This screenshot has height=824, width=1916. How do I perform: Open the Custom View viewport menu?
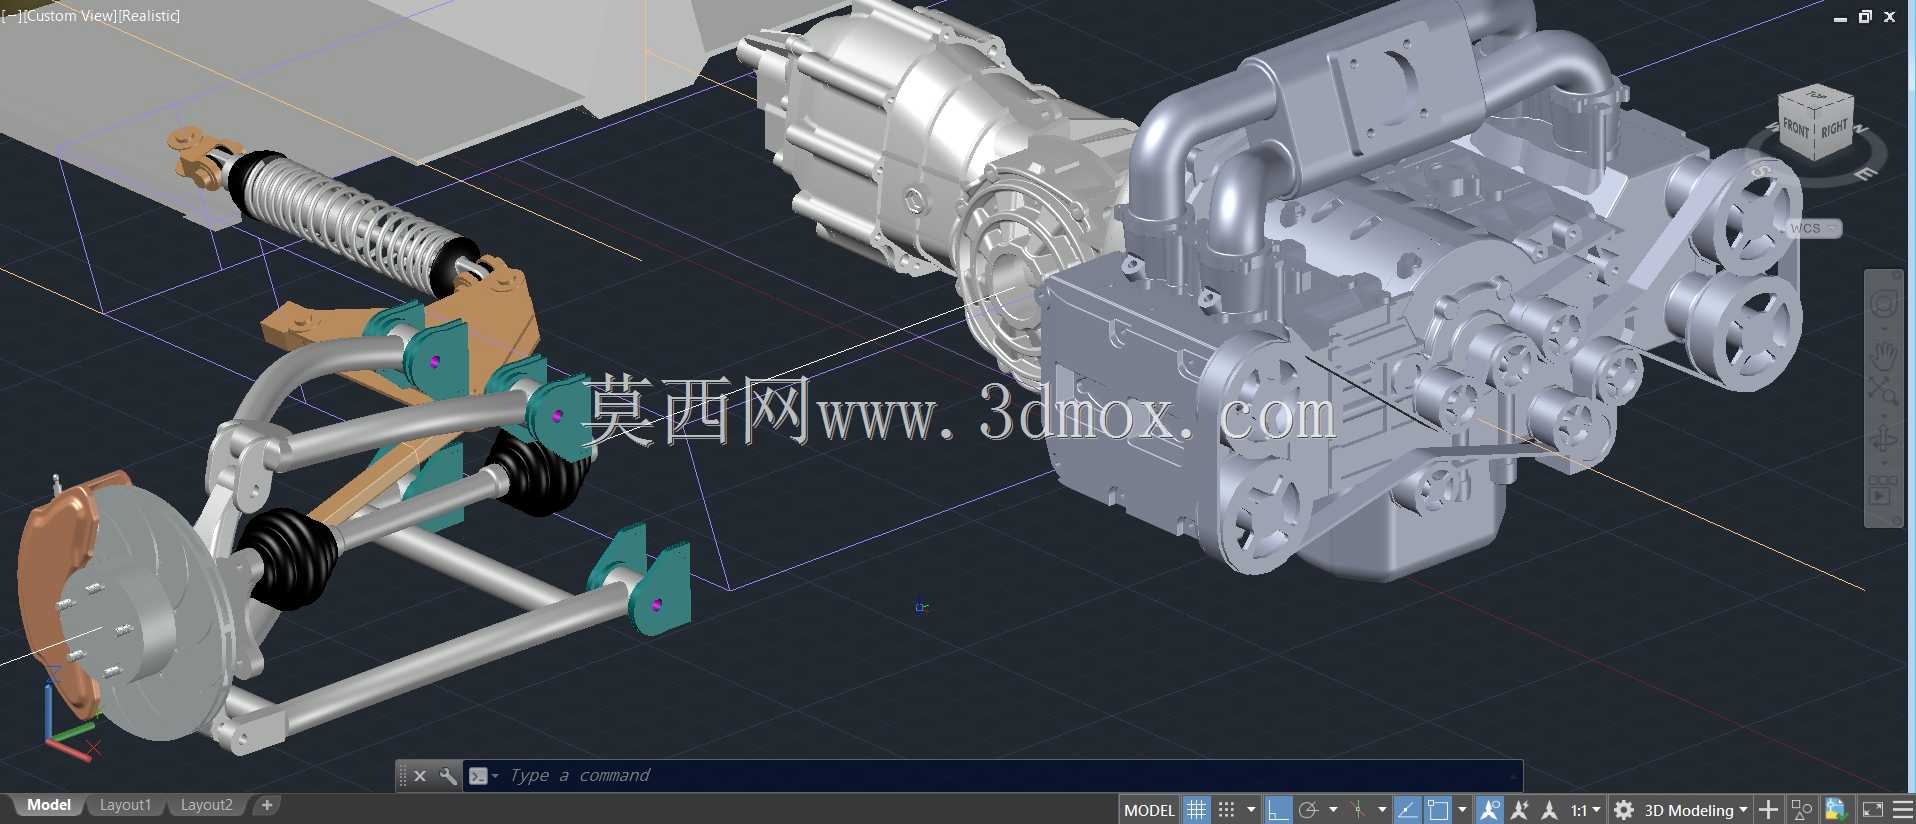[x=70, y=16]
